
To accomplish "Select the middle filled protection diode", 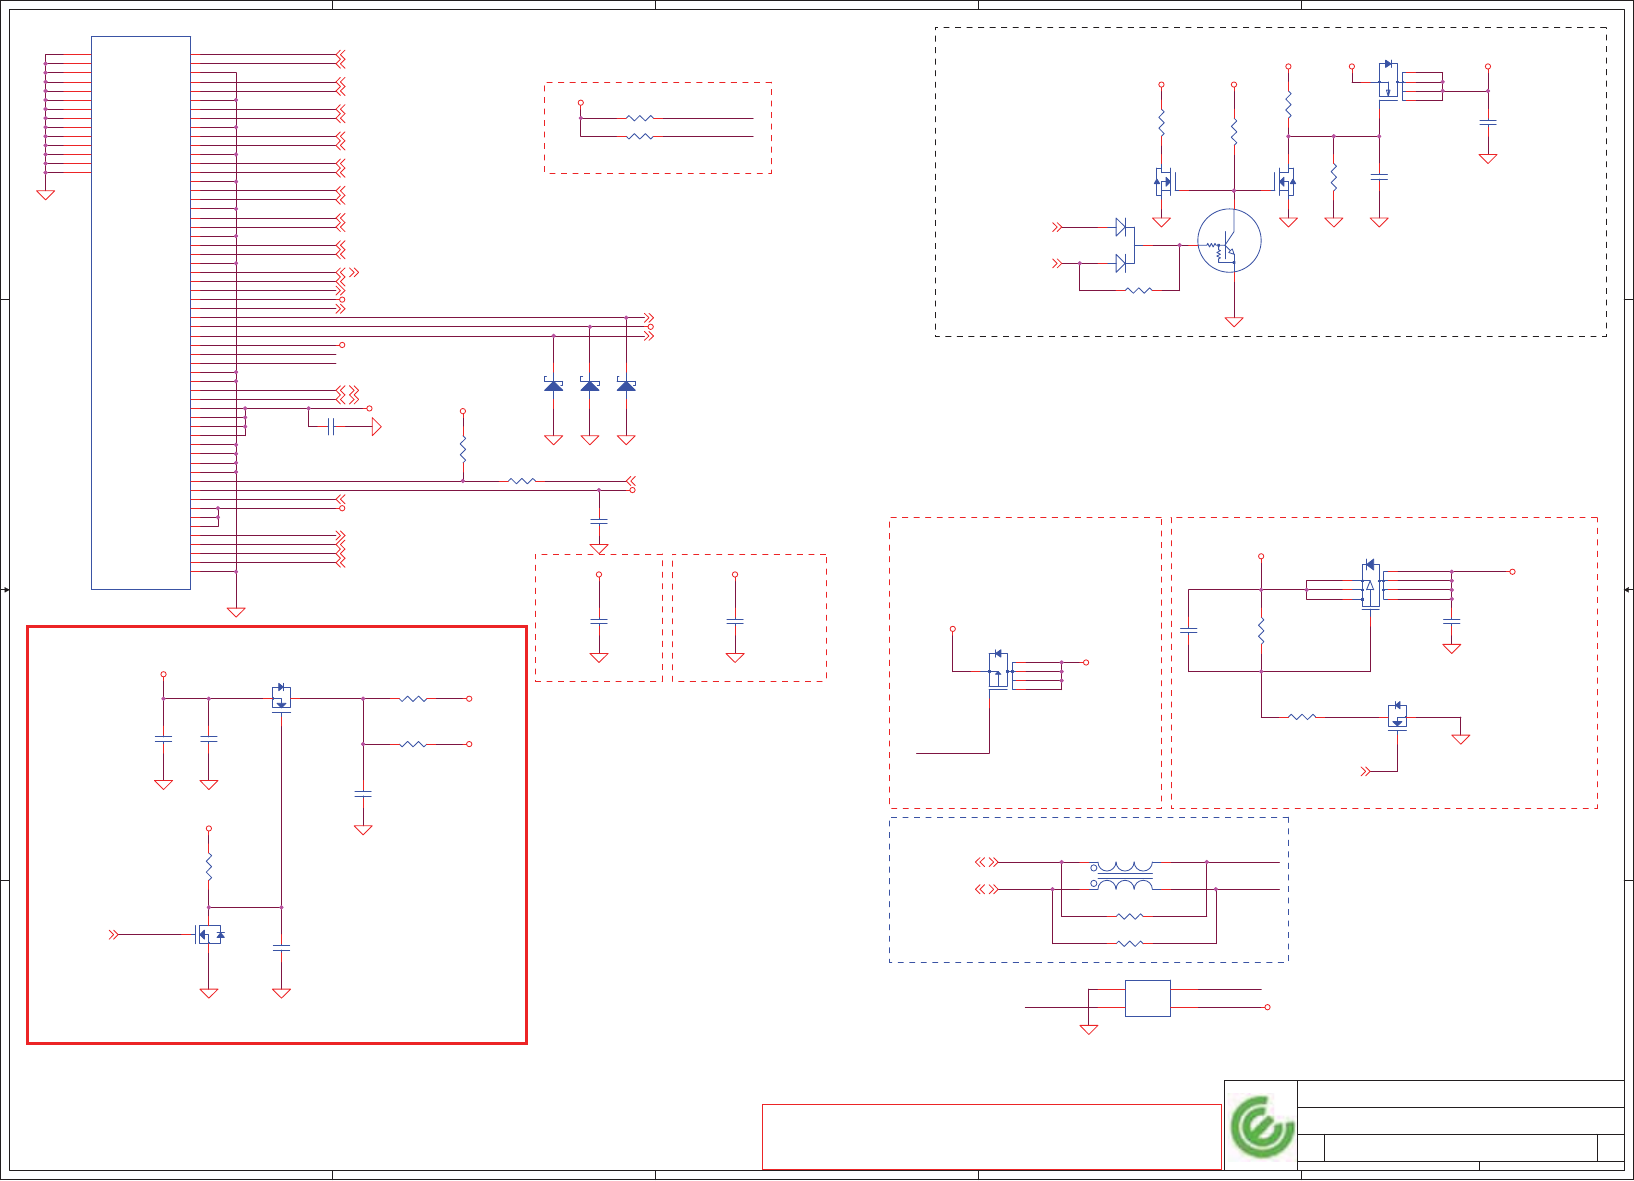I will (590, 385).
